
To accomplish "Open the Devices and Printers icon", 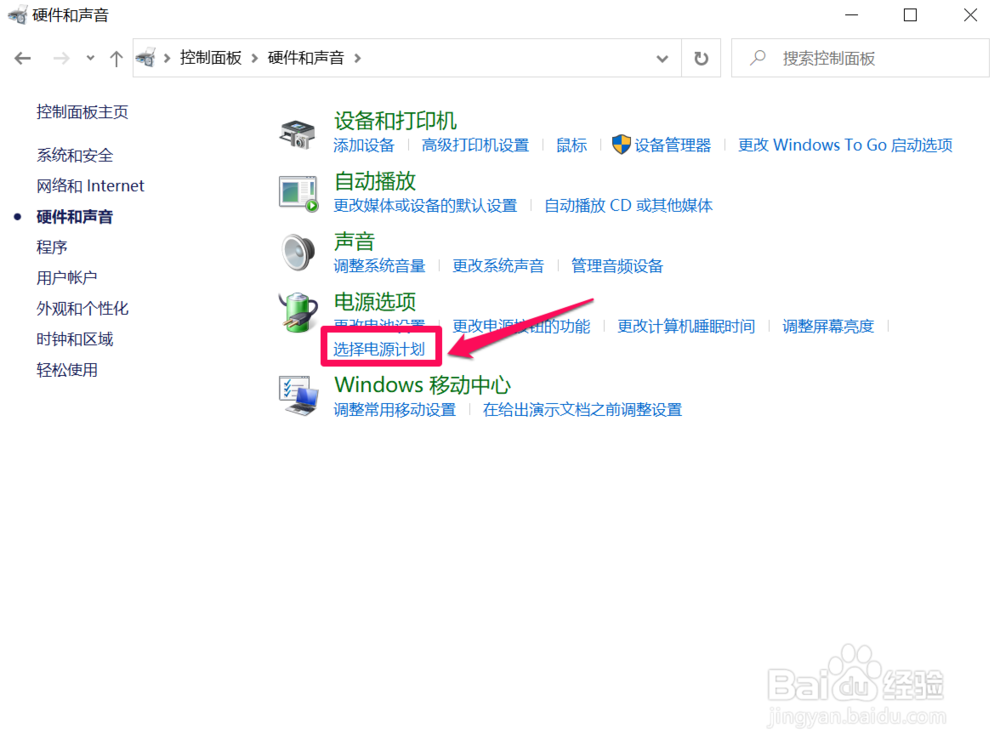I will pos(297,133).
